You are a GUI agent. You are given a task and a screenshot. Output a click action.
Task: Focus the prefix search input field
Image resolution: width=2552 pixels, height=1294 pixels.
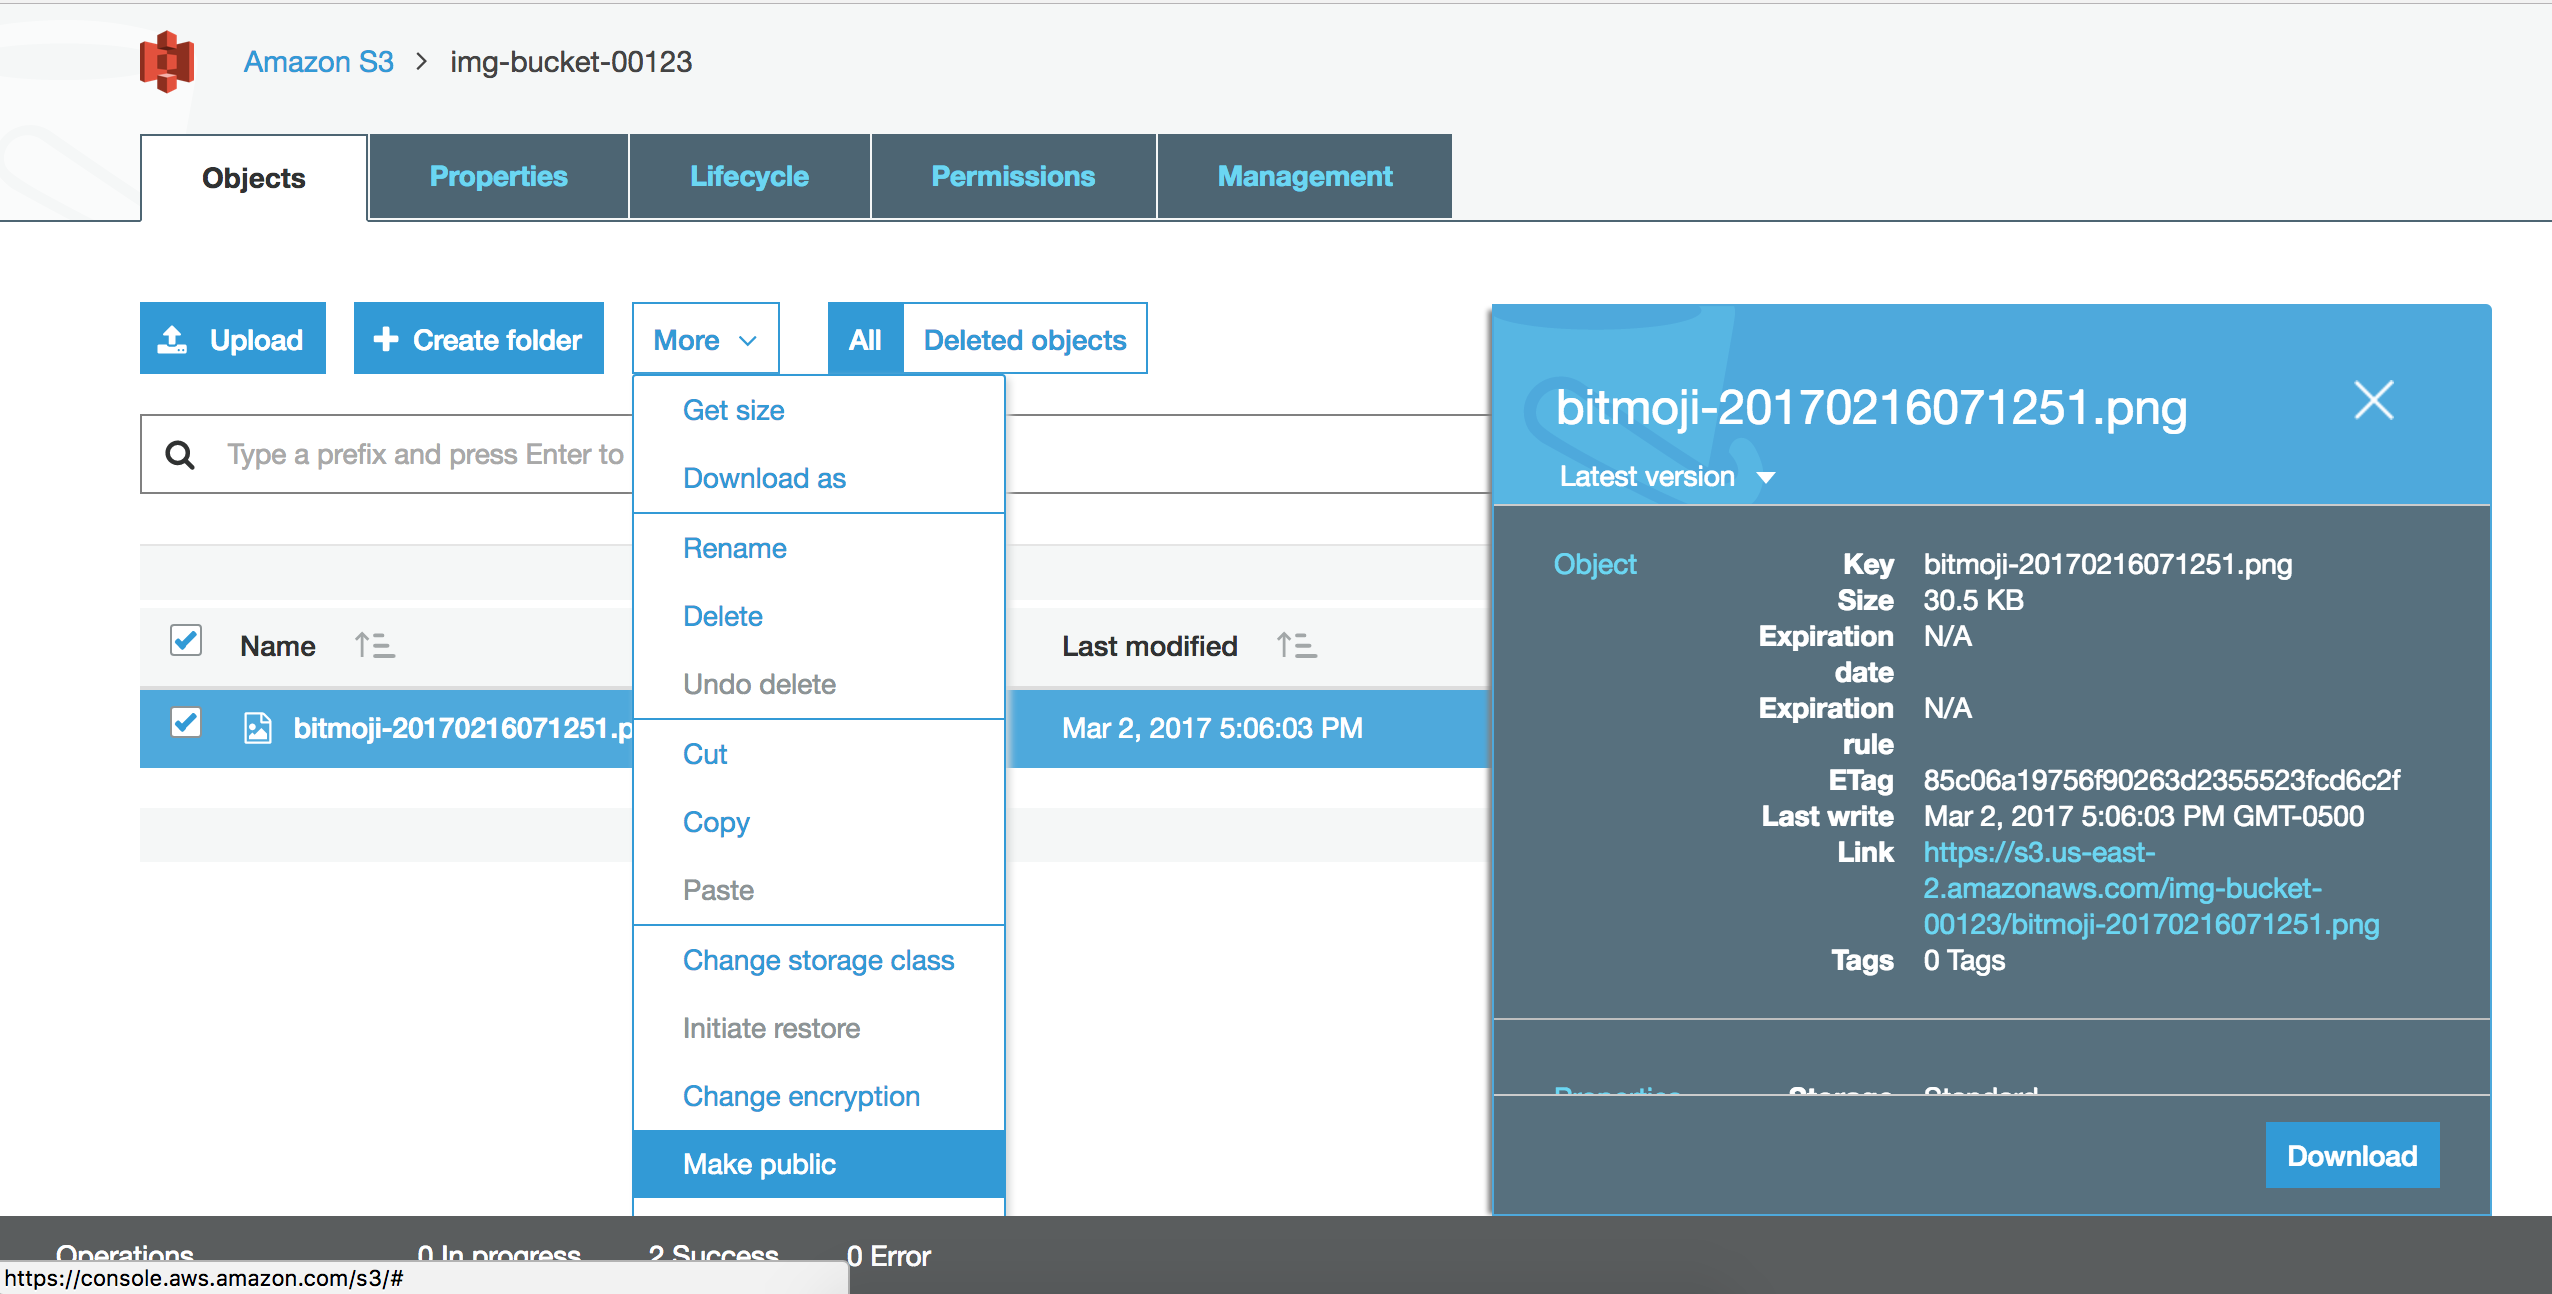[x=425, y=455]
